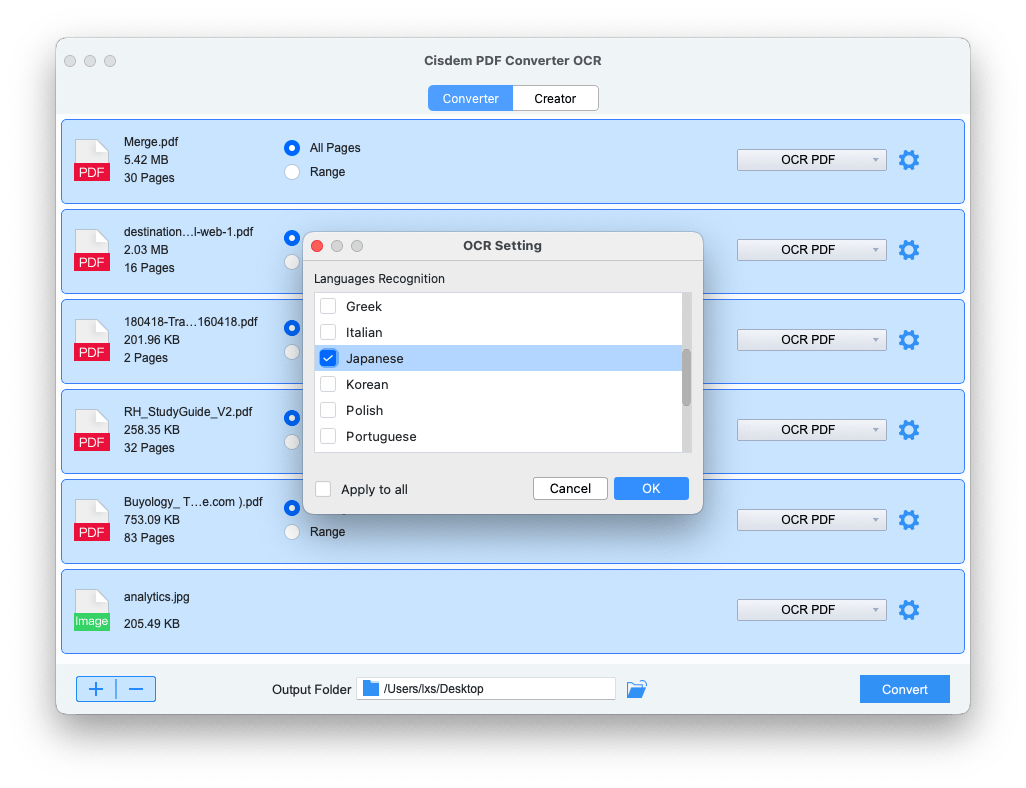Select All Pages radio for RH_StudyGuide_V2.pdf
This screenshot has width=1026, height=788.
292,418
